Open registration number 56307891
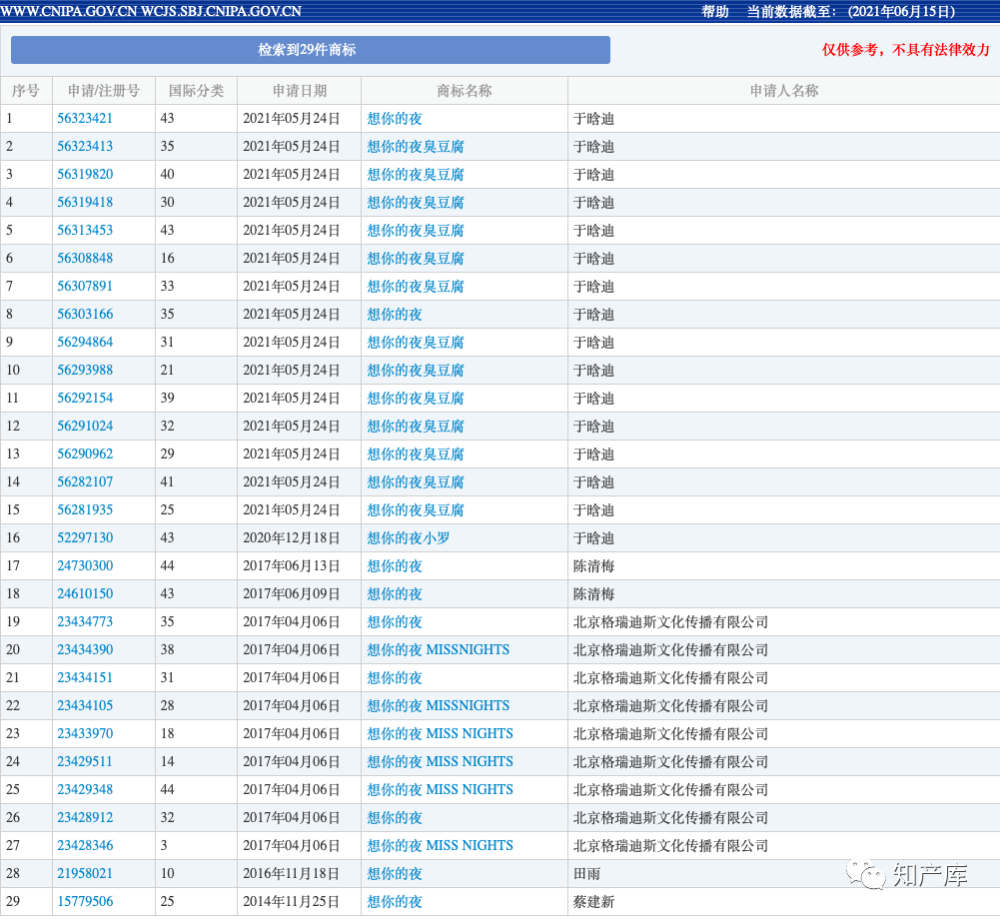 coord(85,286)
